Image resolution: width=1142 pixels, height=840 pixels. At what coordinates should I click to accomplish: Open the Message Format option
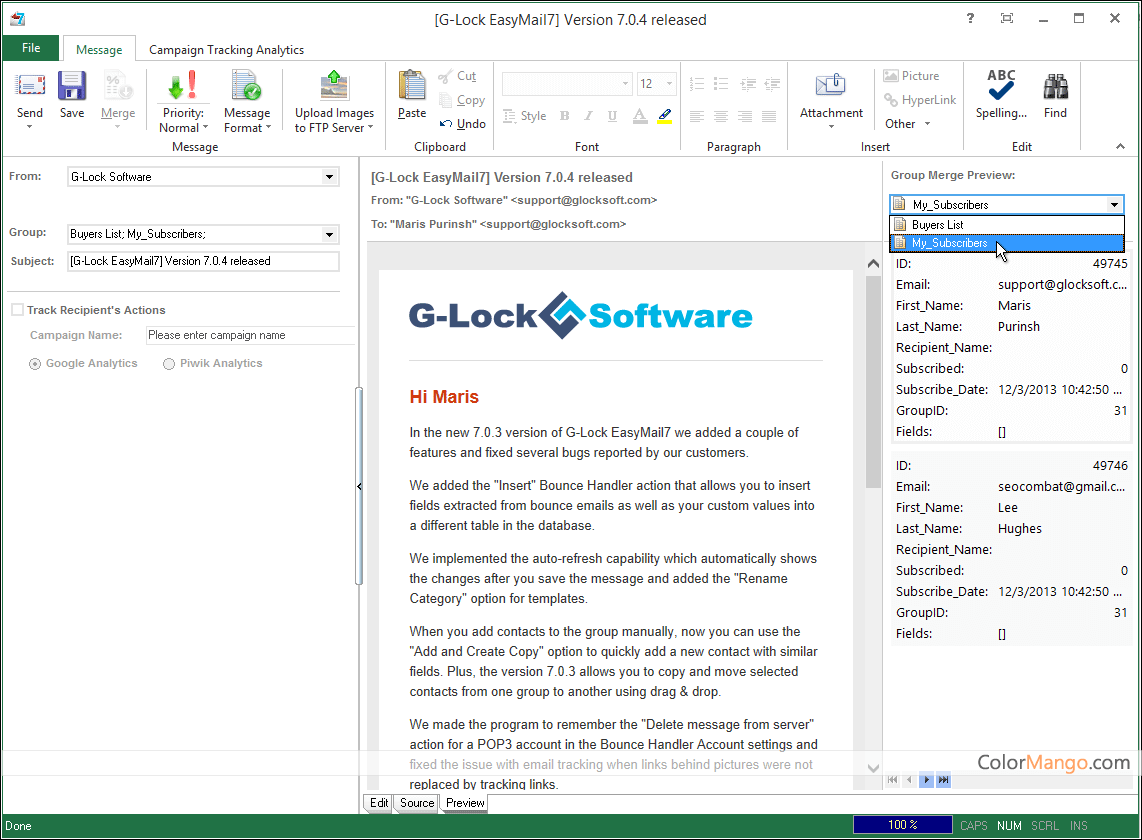pos(246,87)
